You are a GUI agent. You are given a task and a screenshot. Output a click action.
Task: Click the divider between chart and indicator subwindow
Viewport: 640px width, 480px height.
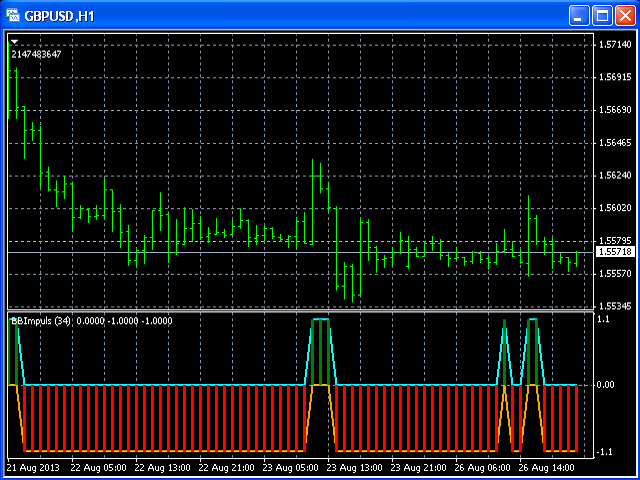click(300, 311)
